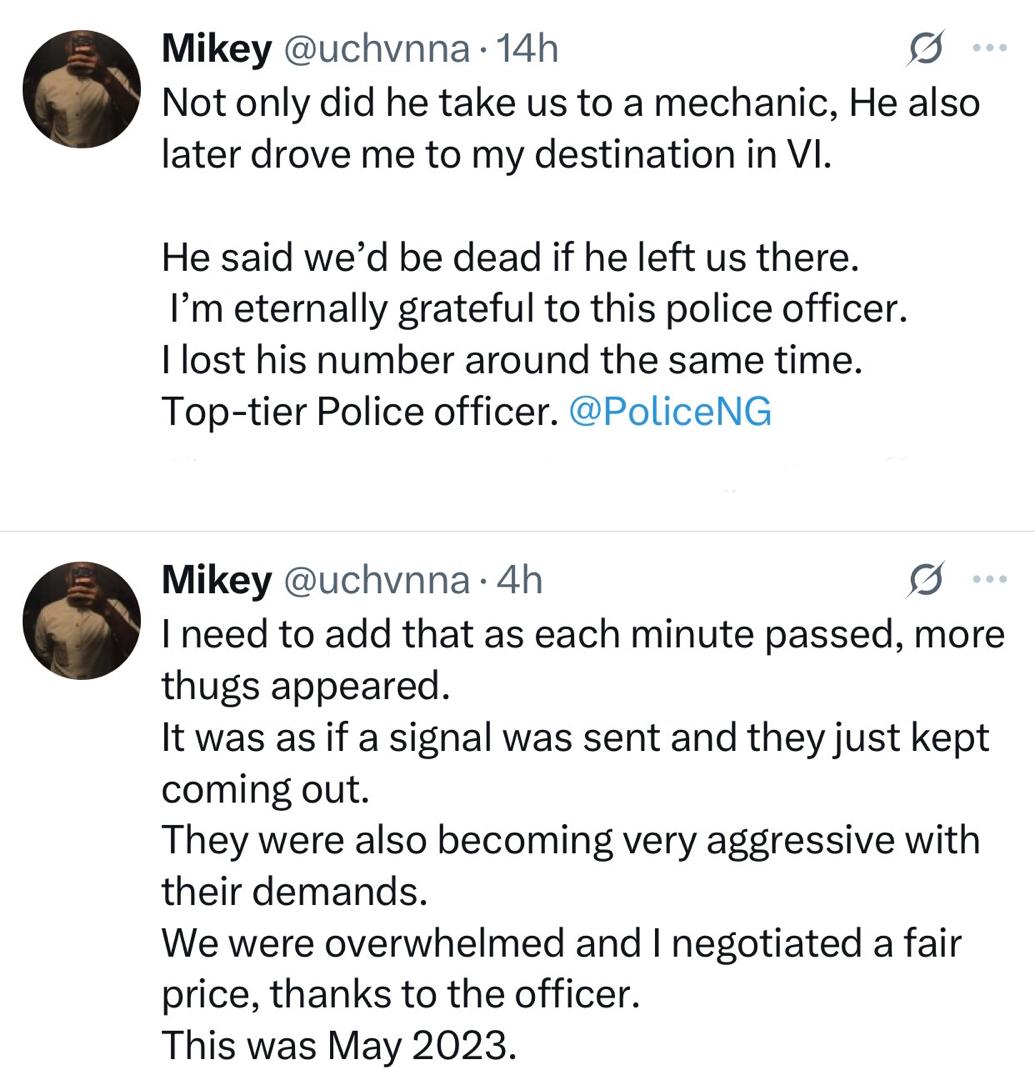Open the @uchvnna handle on the second tweet
This screenshot has width=1035, height=1080.
[x=377, y=580]
